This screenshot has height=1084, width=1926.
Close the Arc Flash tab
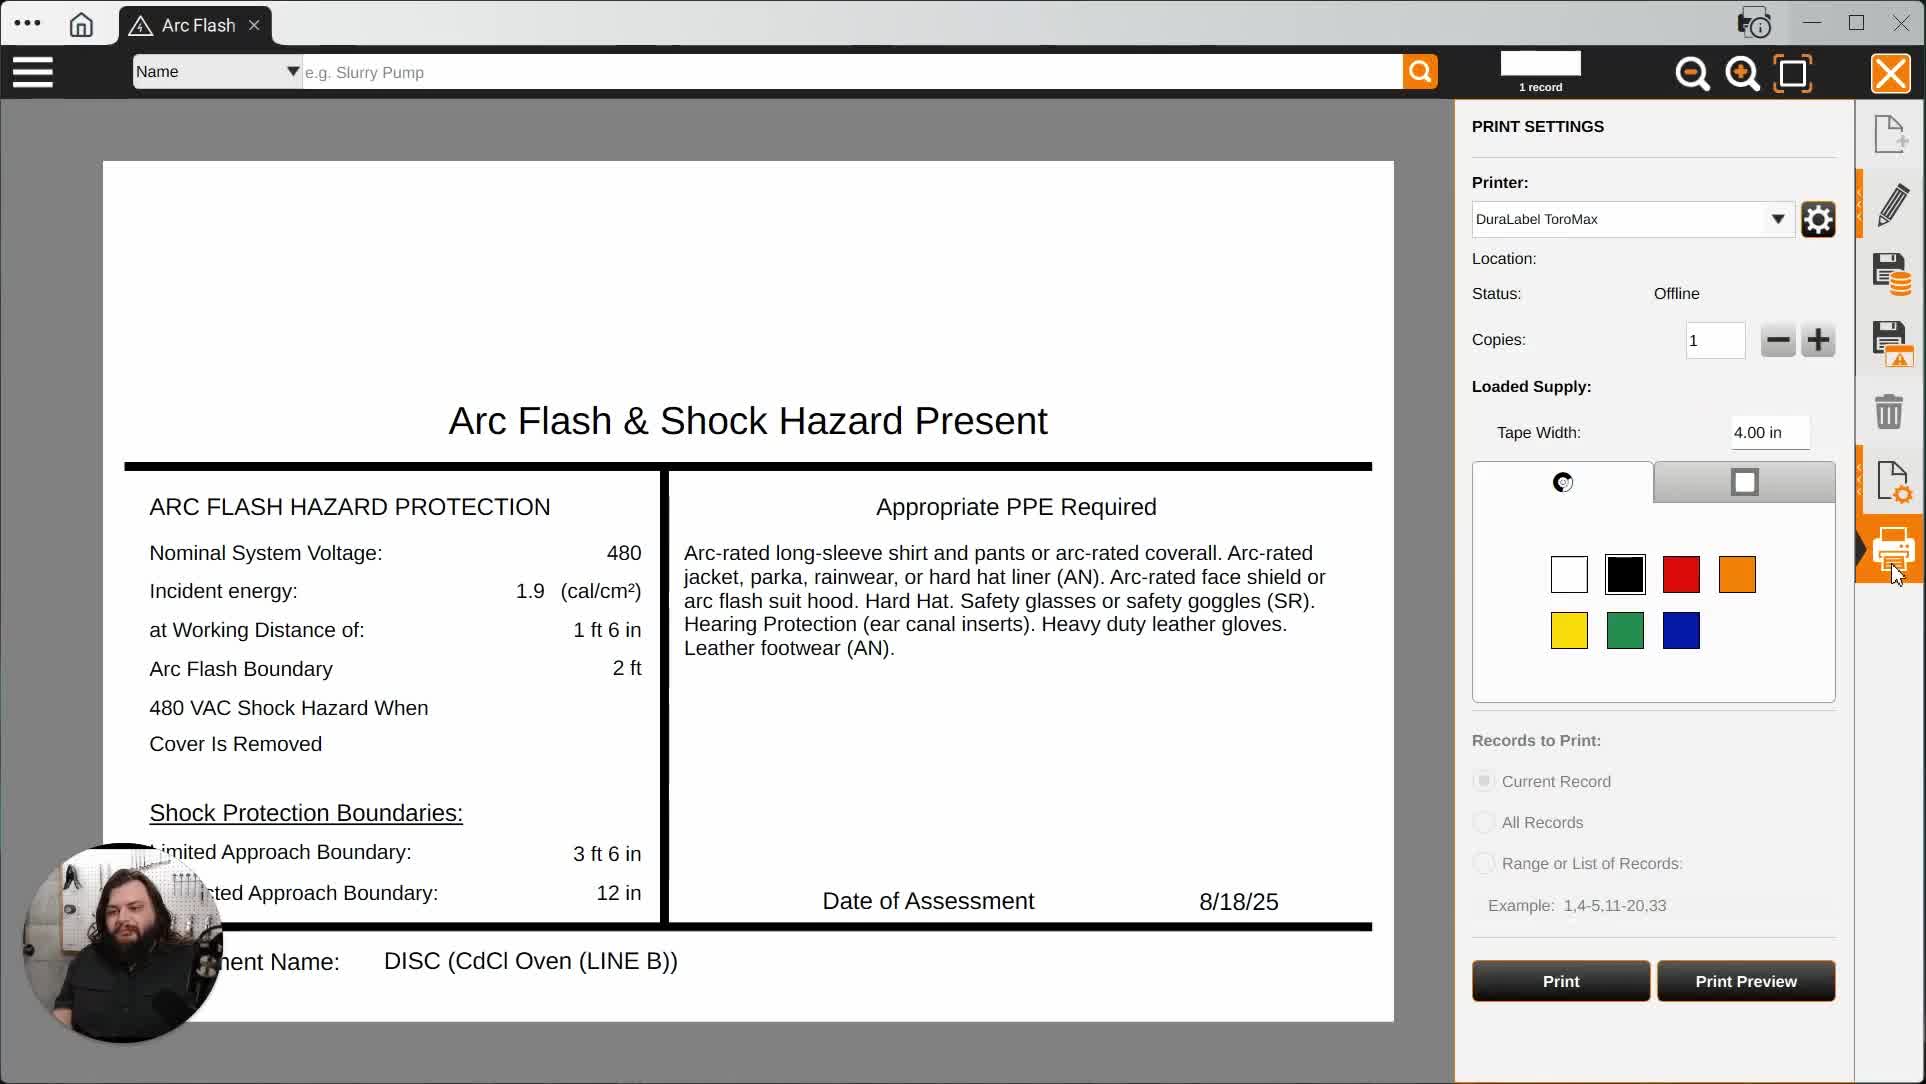tap(254, 25)
